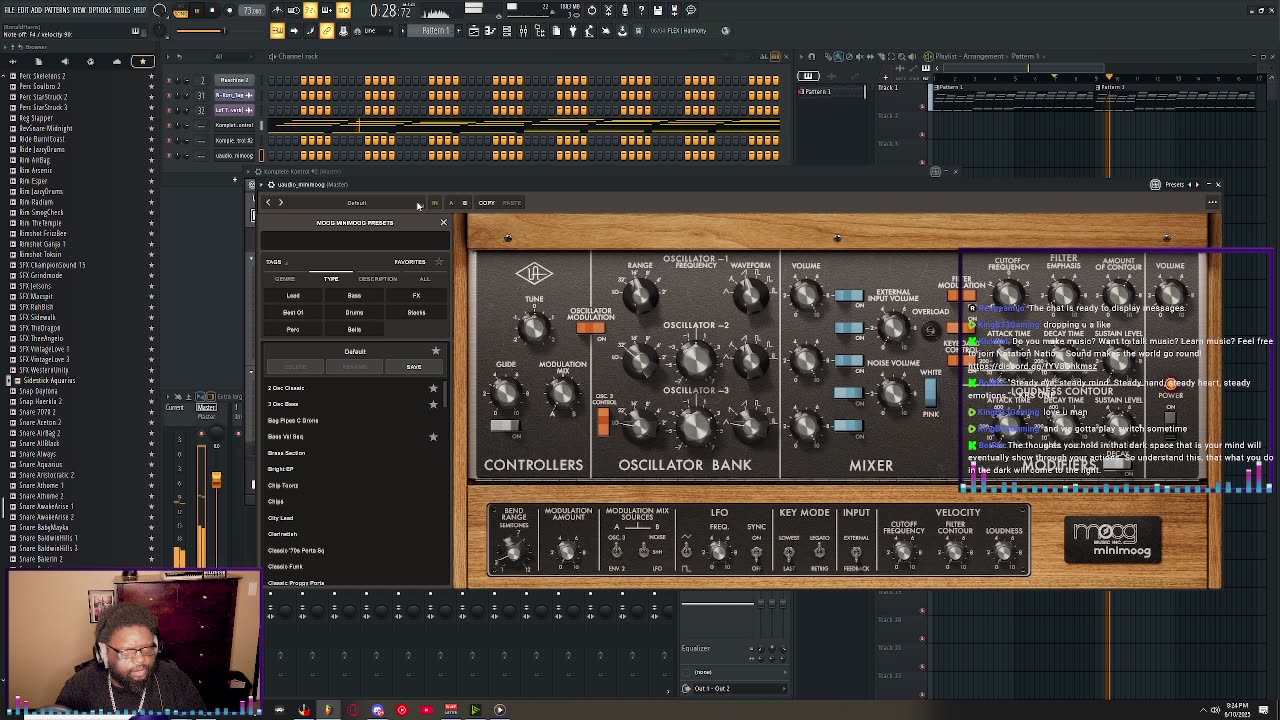Toggle the Noise White/Pink switch
1280x720 pixels.
[931, 393]
